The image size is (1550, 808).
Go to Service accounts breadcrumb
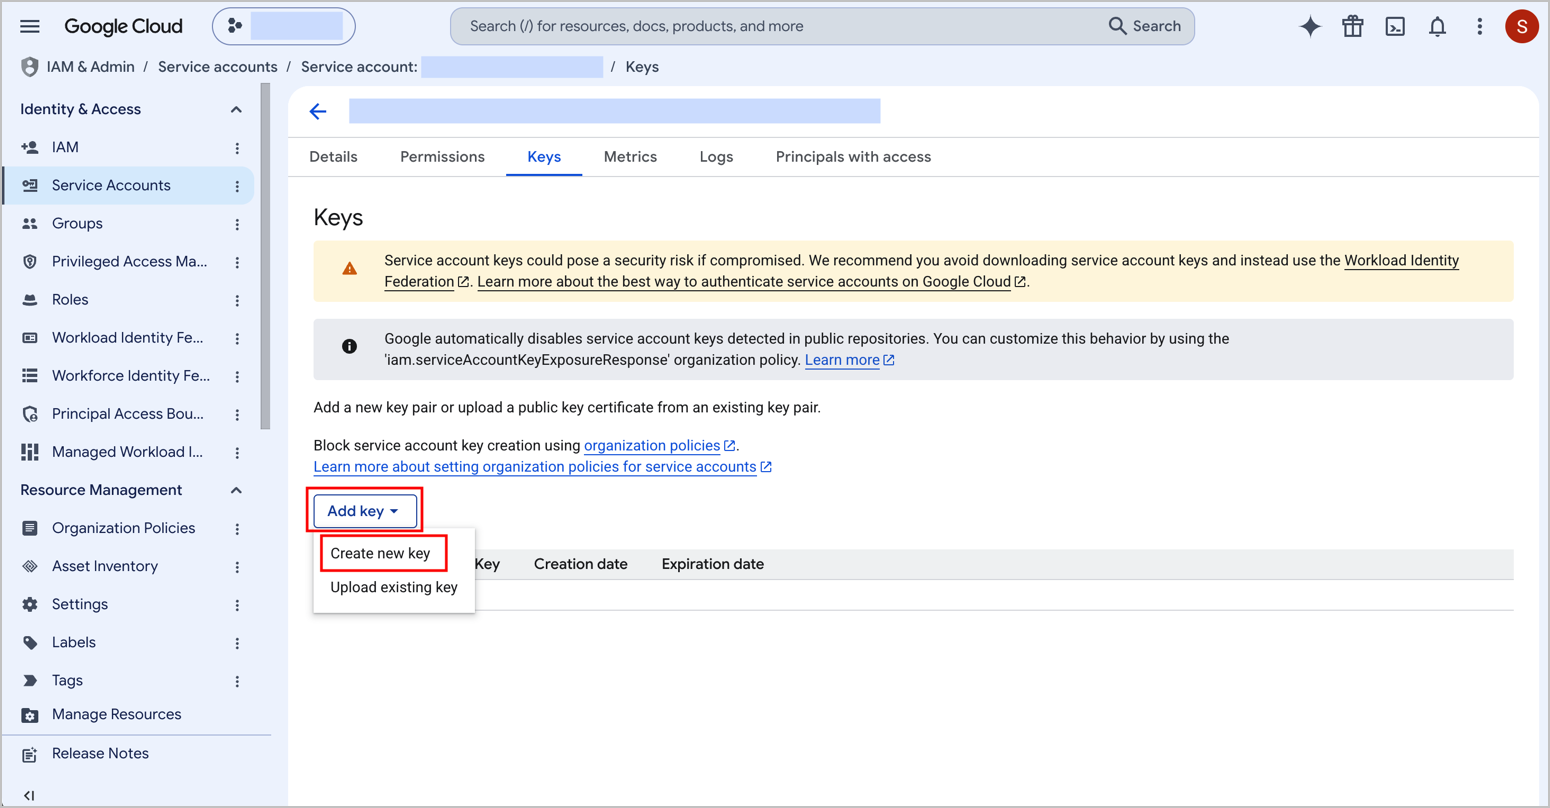[x=218, y=67]
